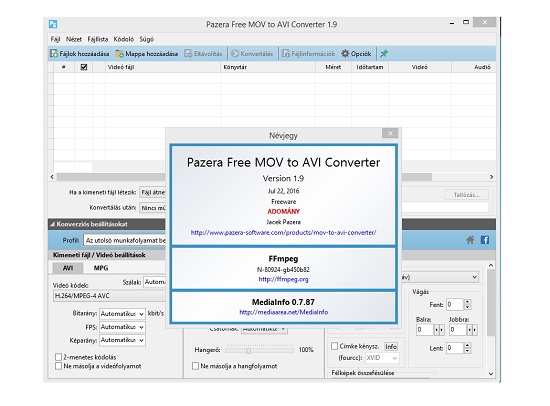
Task: Click the red ADOMÁNY donation link
Action: pos(283,212)
